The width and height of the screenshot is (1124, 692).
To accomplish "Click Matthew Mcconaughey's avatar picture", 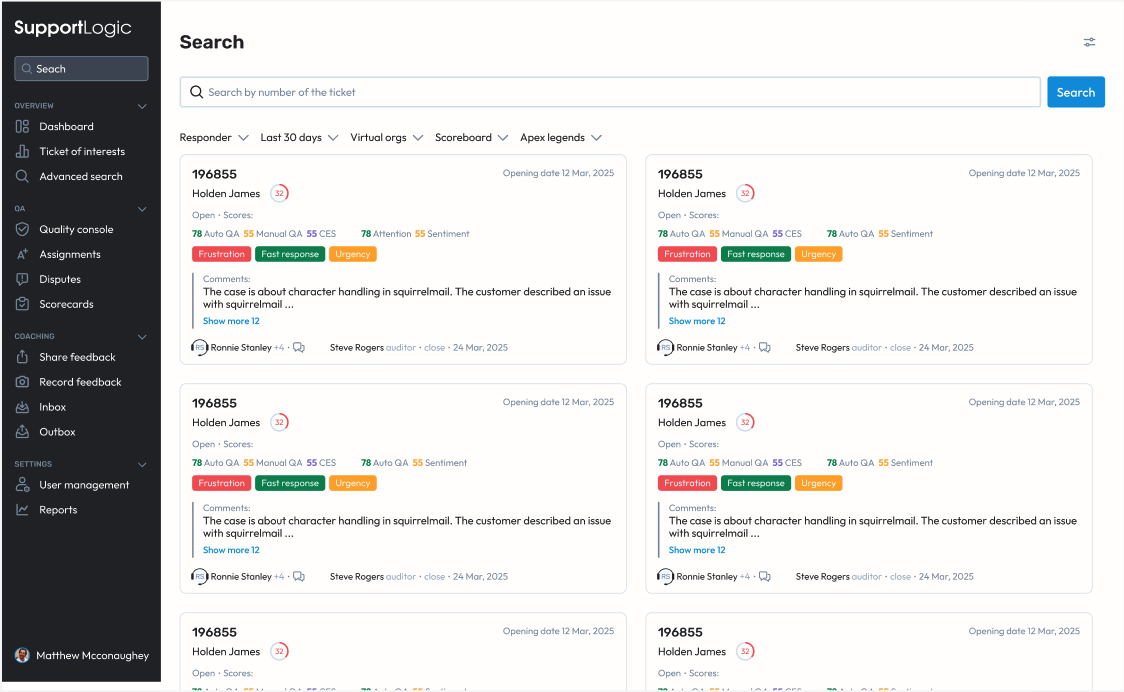I will click(22, 655).
